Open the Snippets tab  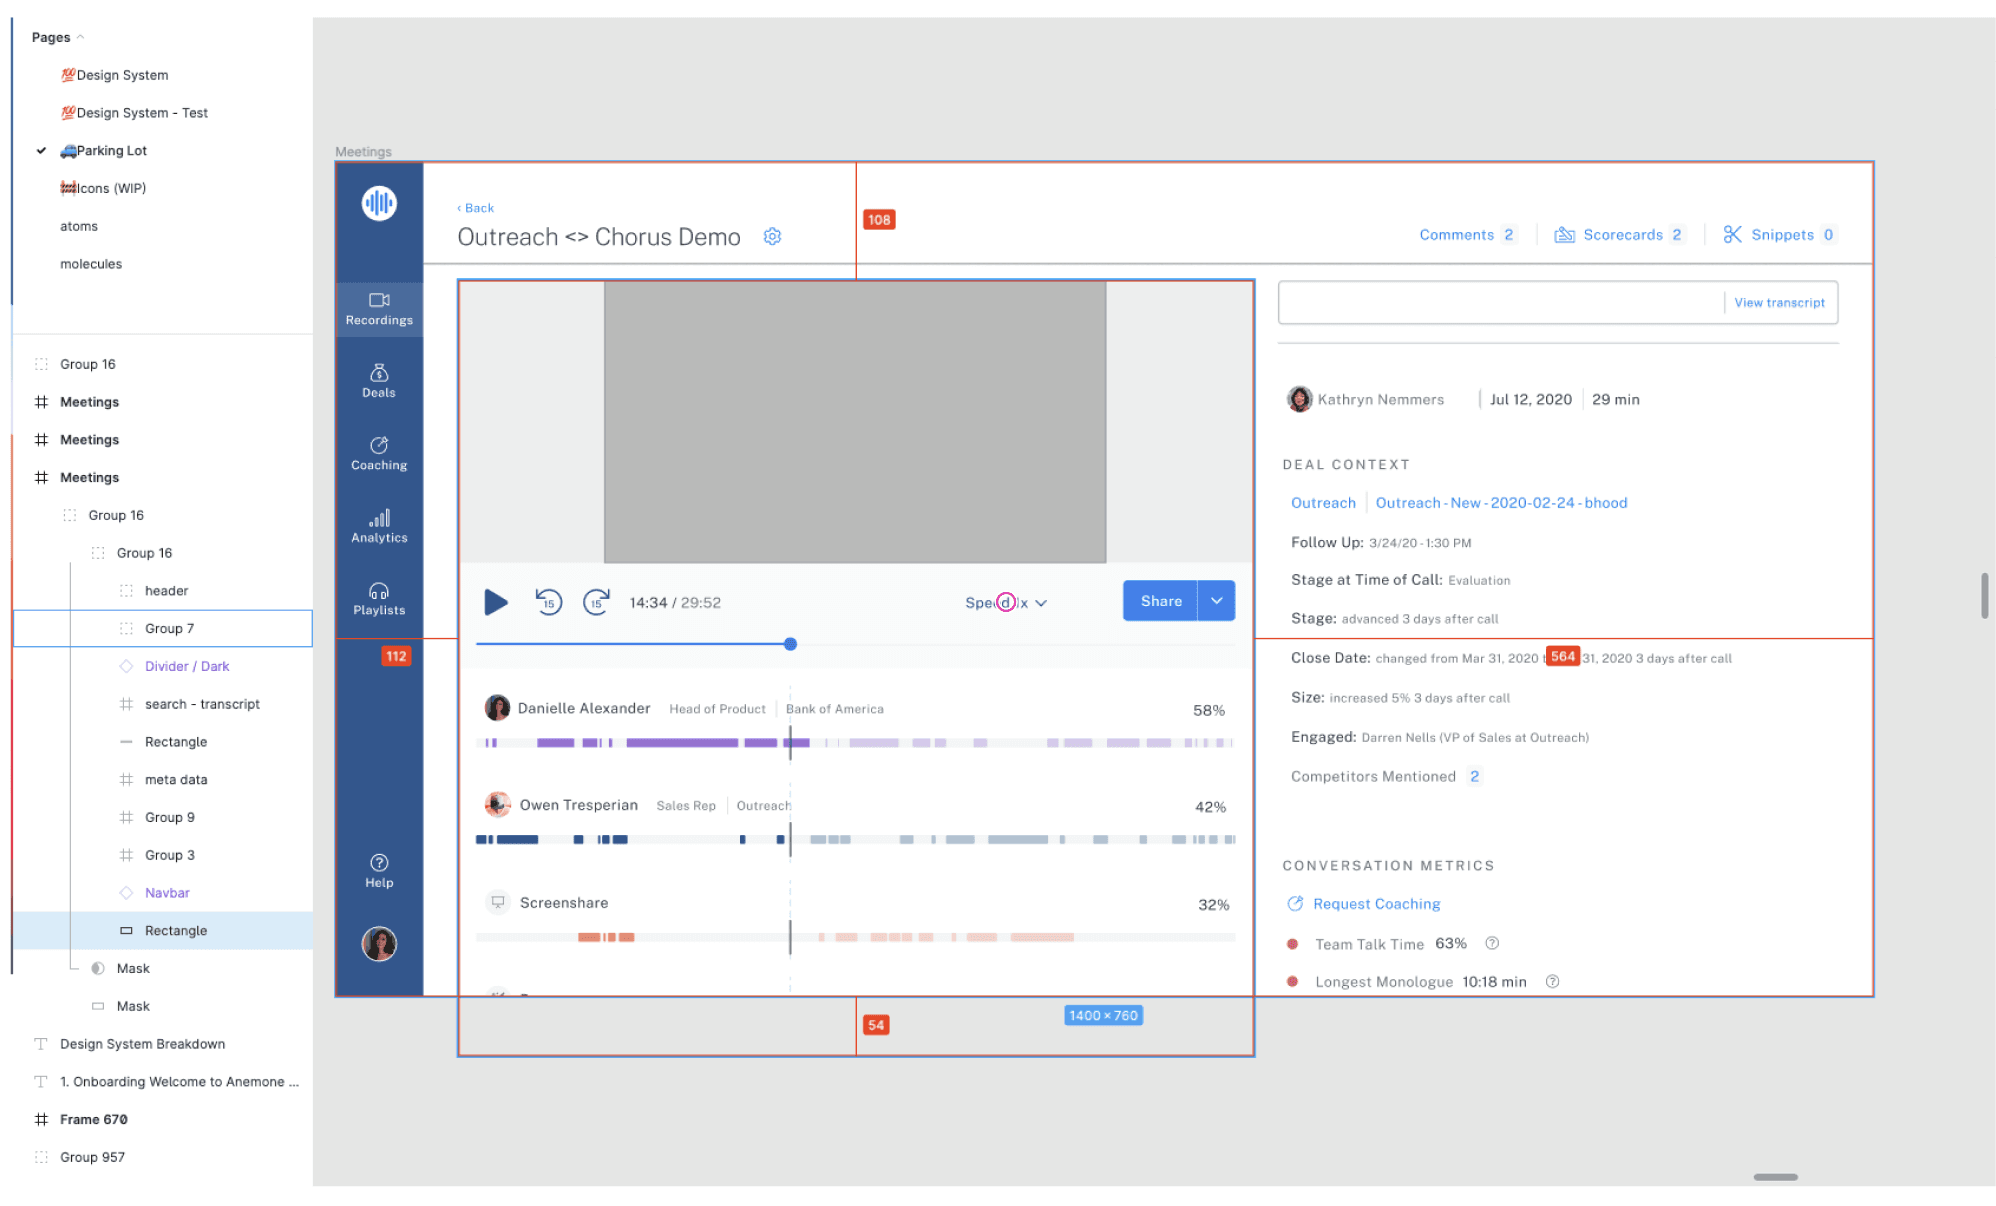click(x=1780, y=235)
